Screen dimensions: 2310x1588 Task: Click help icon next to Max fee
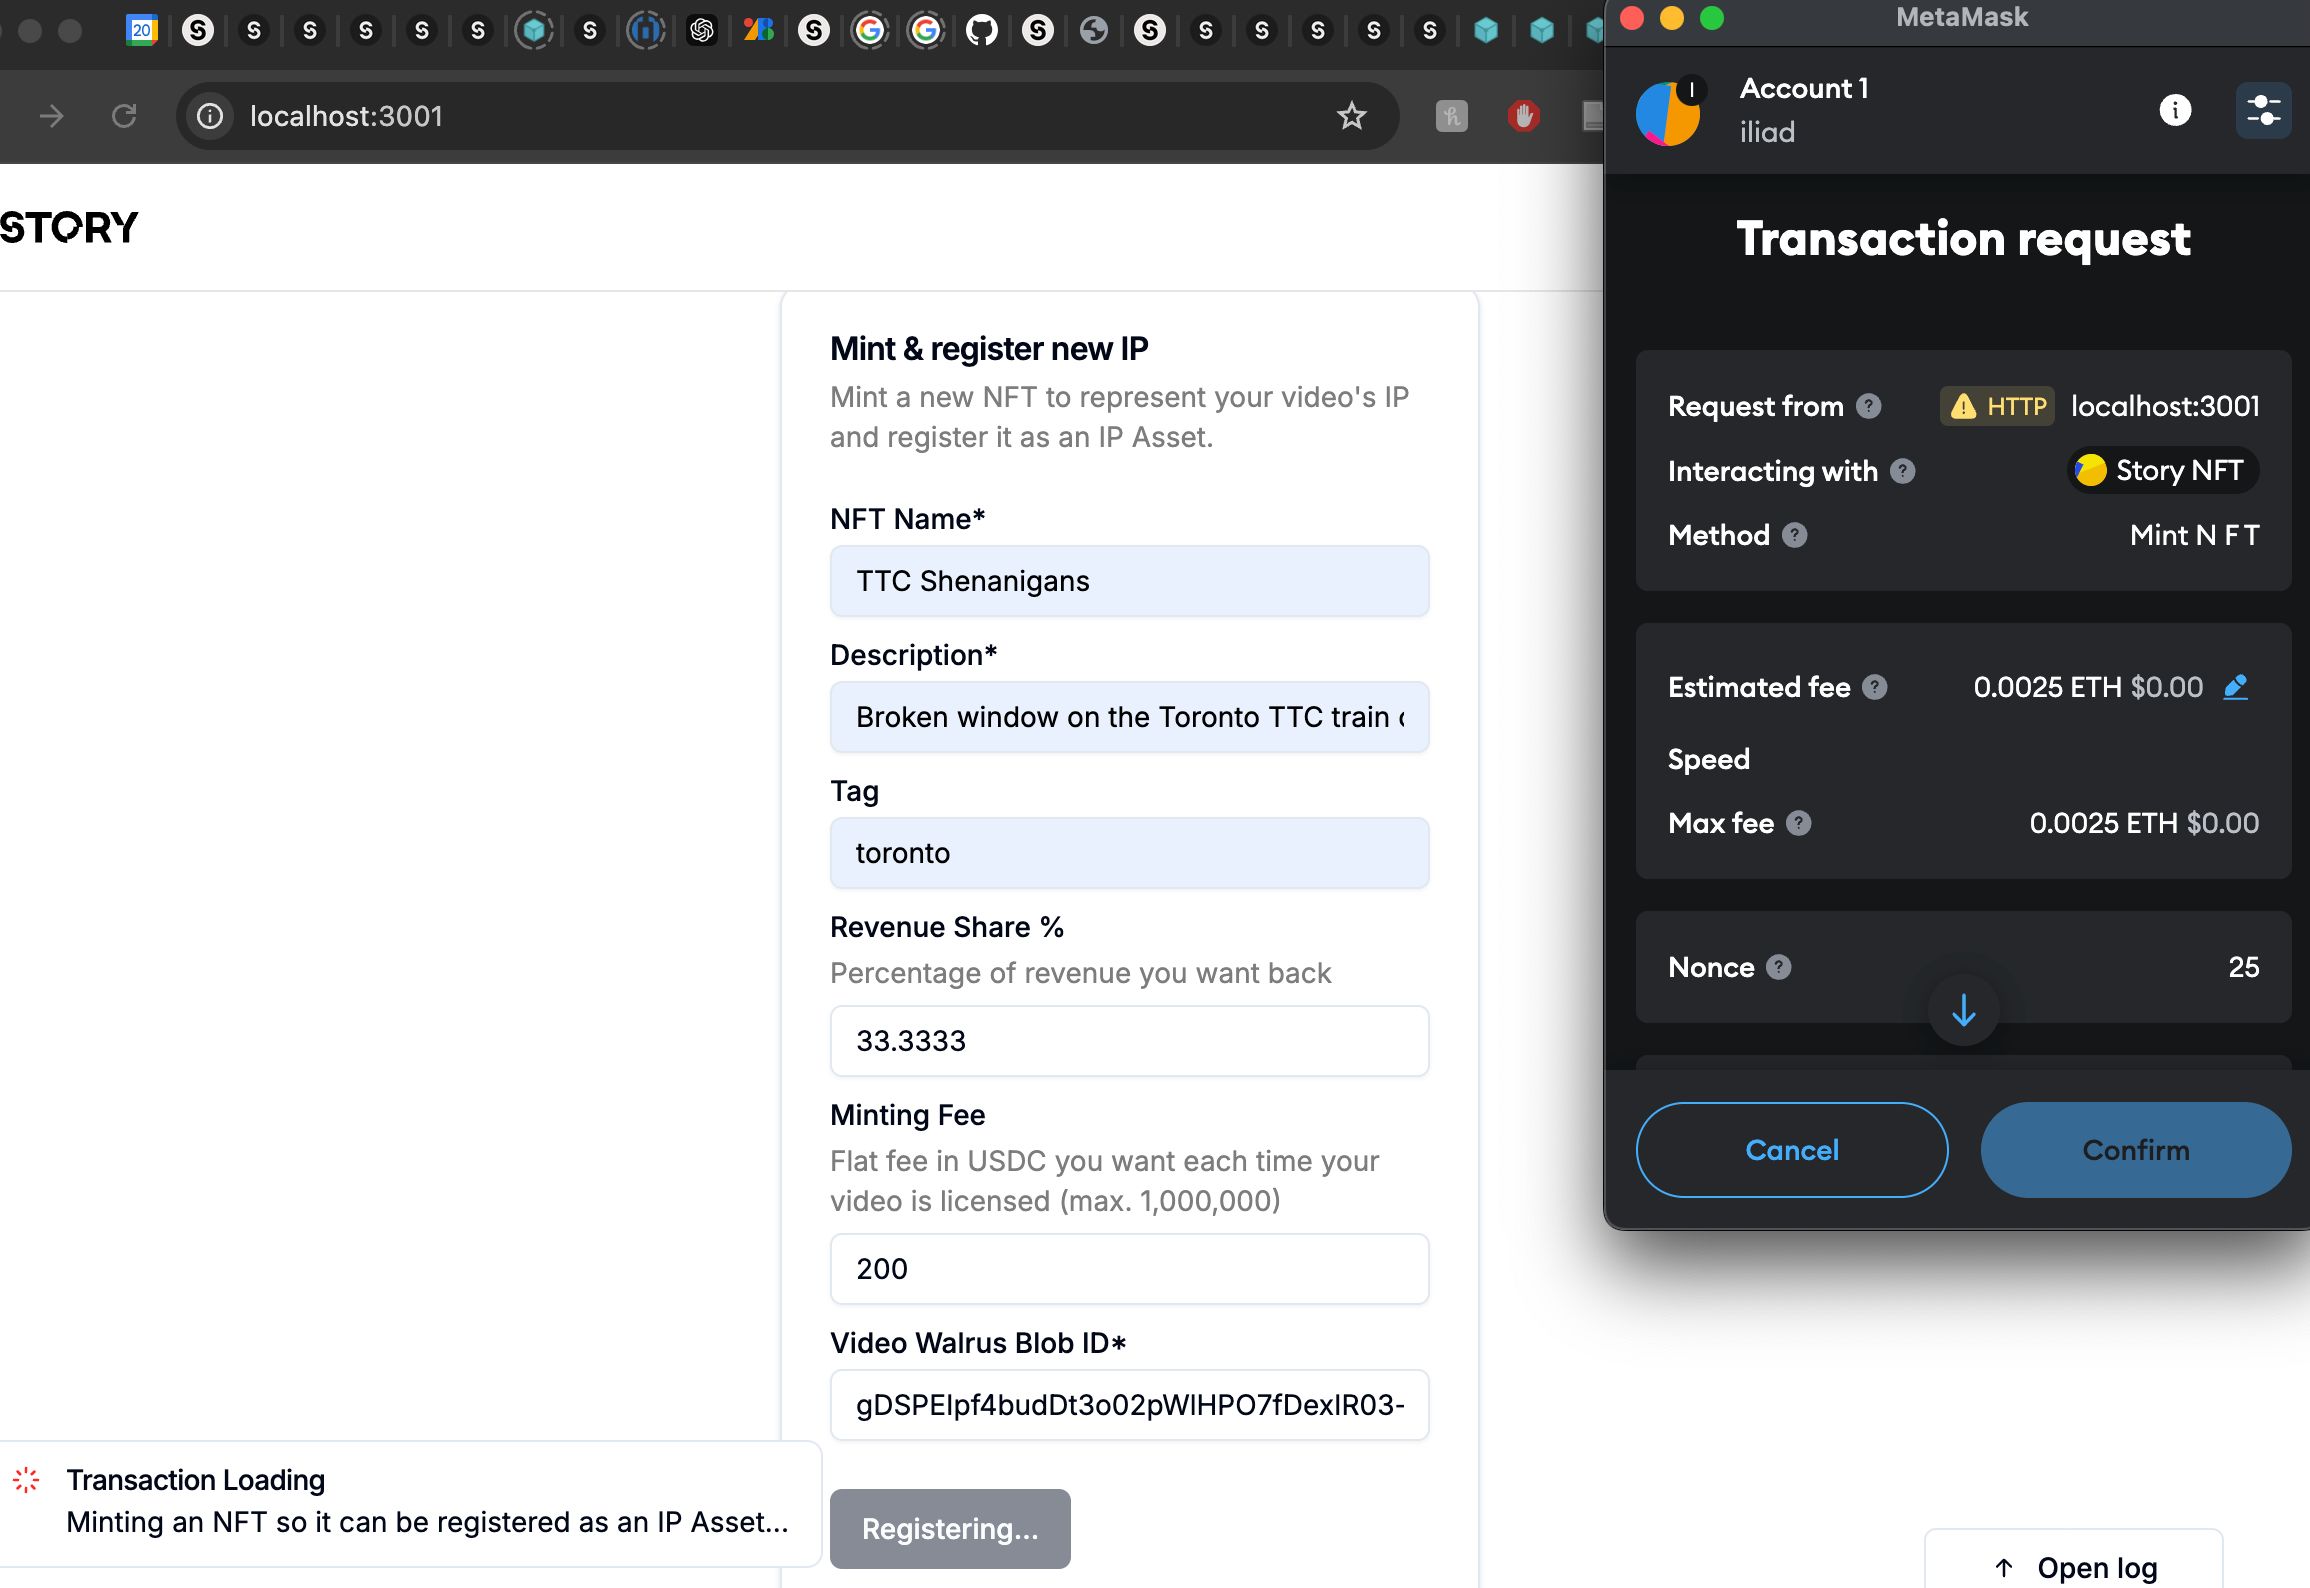point(1799,823)
